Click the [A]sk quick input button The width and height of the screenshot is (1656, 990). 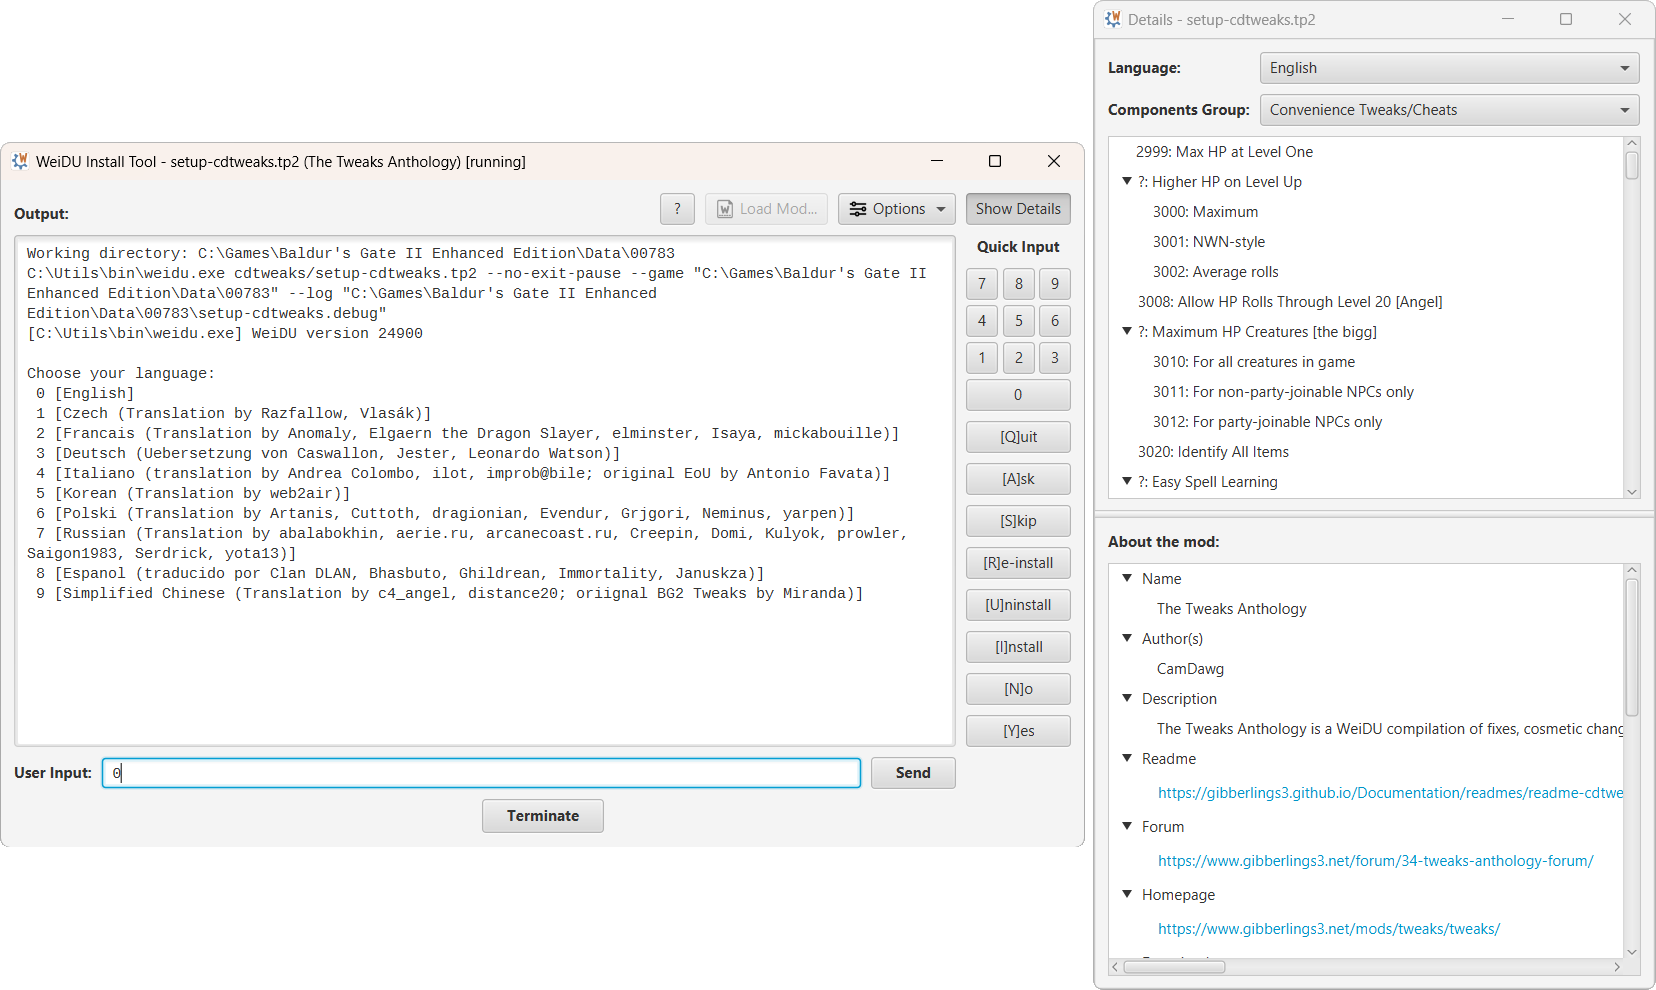(x=1018, y=479)
